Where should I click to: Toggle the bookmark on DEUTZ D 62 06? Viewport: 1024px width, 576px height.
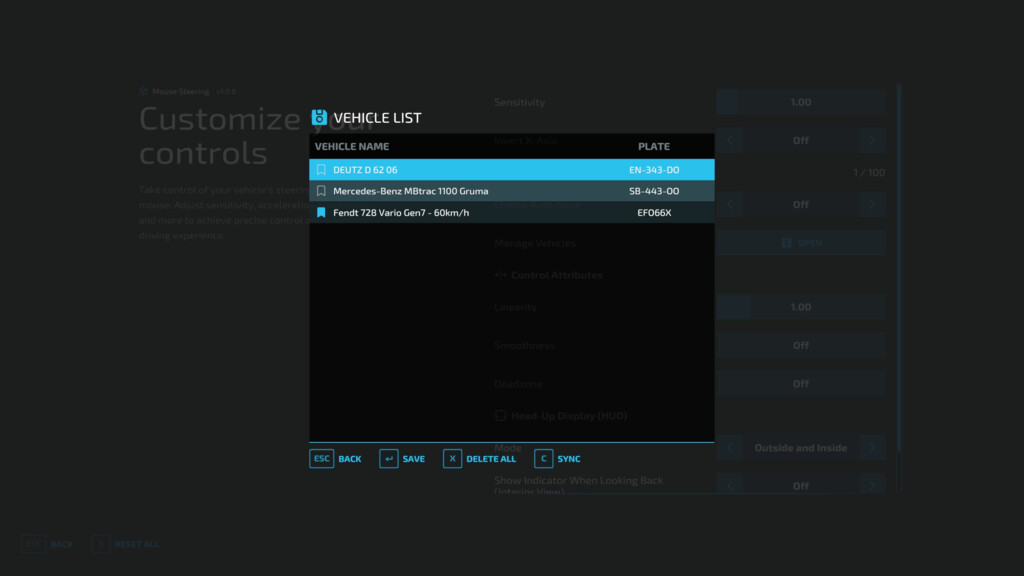(321, 170)
